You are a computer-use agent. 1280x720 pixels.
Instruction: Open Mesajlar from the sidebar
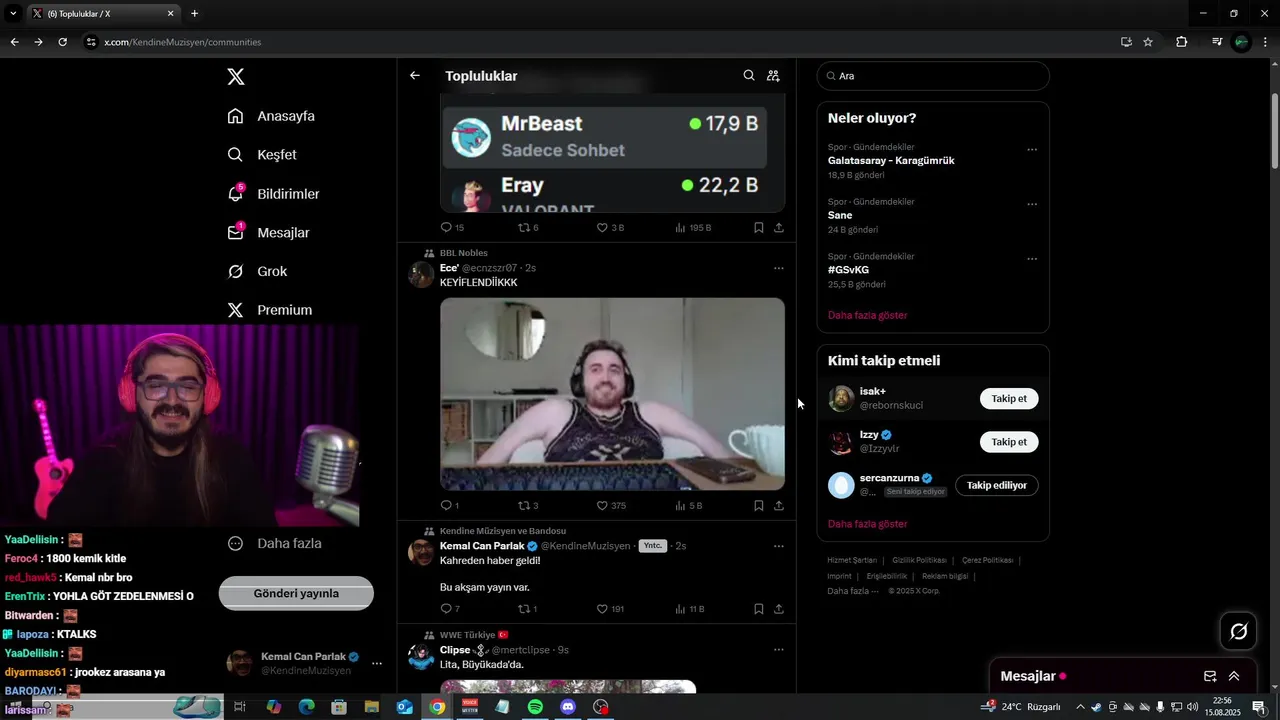[x=268, y=233]
